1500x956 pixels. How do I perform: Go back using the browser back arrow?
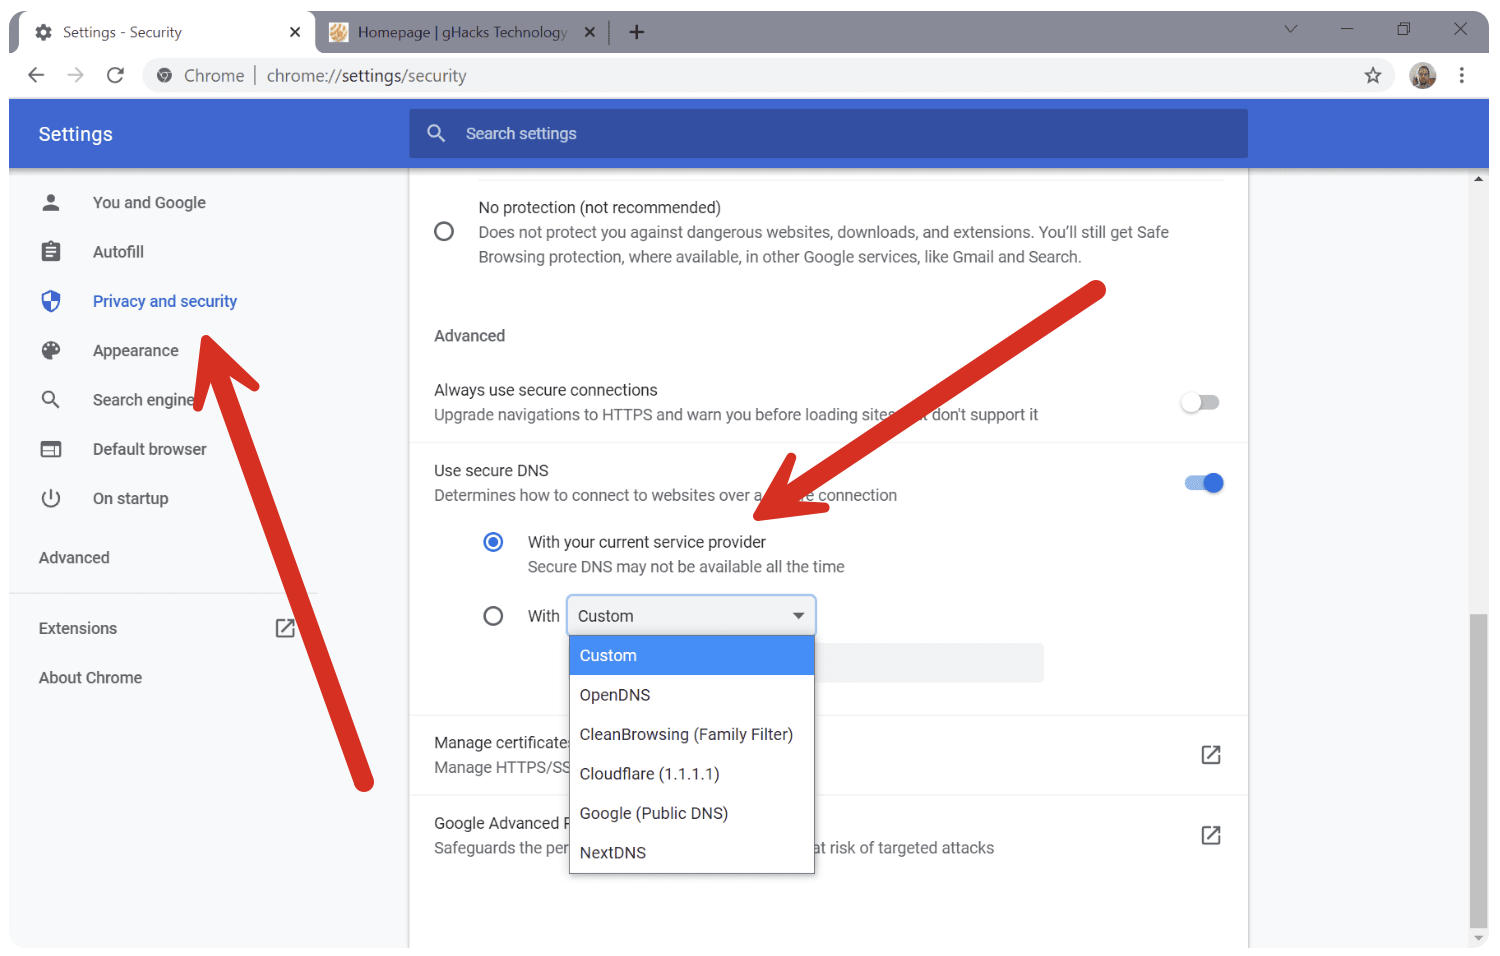(x=36, y=75)
